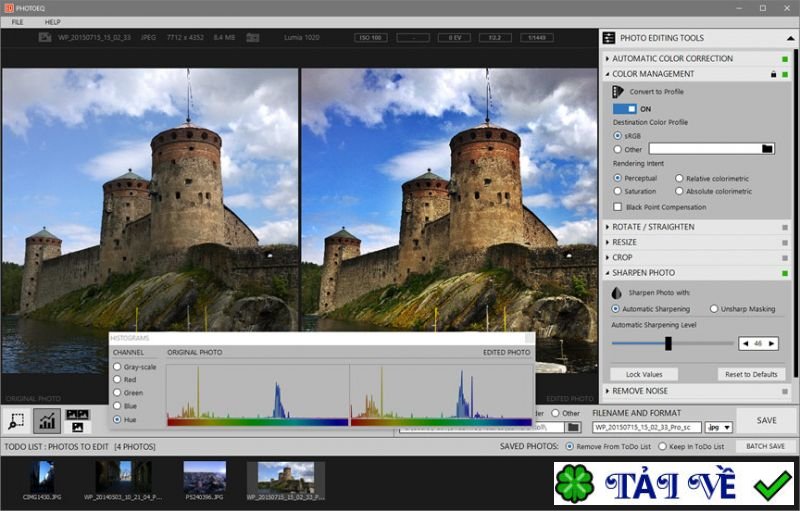The height and width of the screenshot is (511, 800).
Task: Select Unsharp Masking radio option
Action: click(x=714, y=309)
